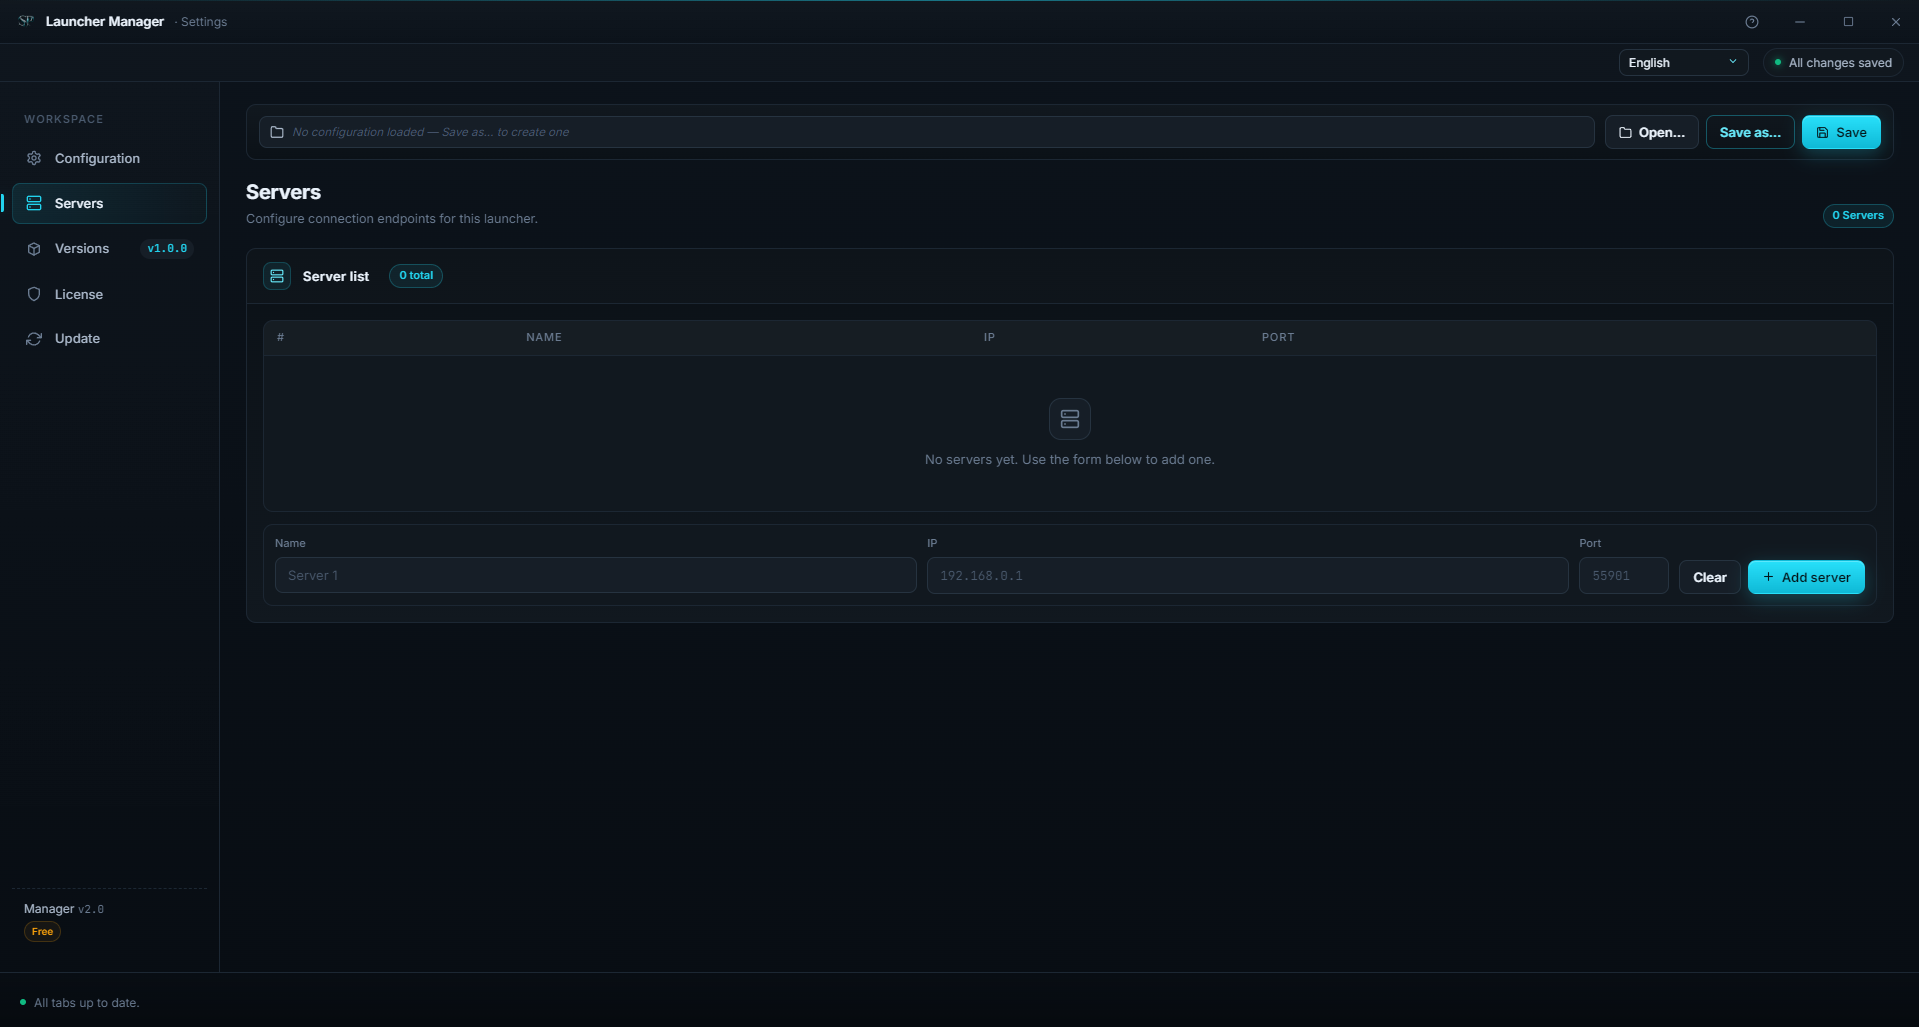The image size is (1919, 1027).
Task: Click the empty server list placeholder icon
Action: coord(1069,419)
